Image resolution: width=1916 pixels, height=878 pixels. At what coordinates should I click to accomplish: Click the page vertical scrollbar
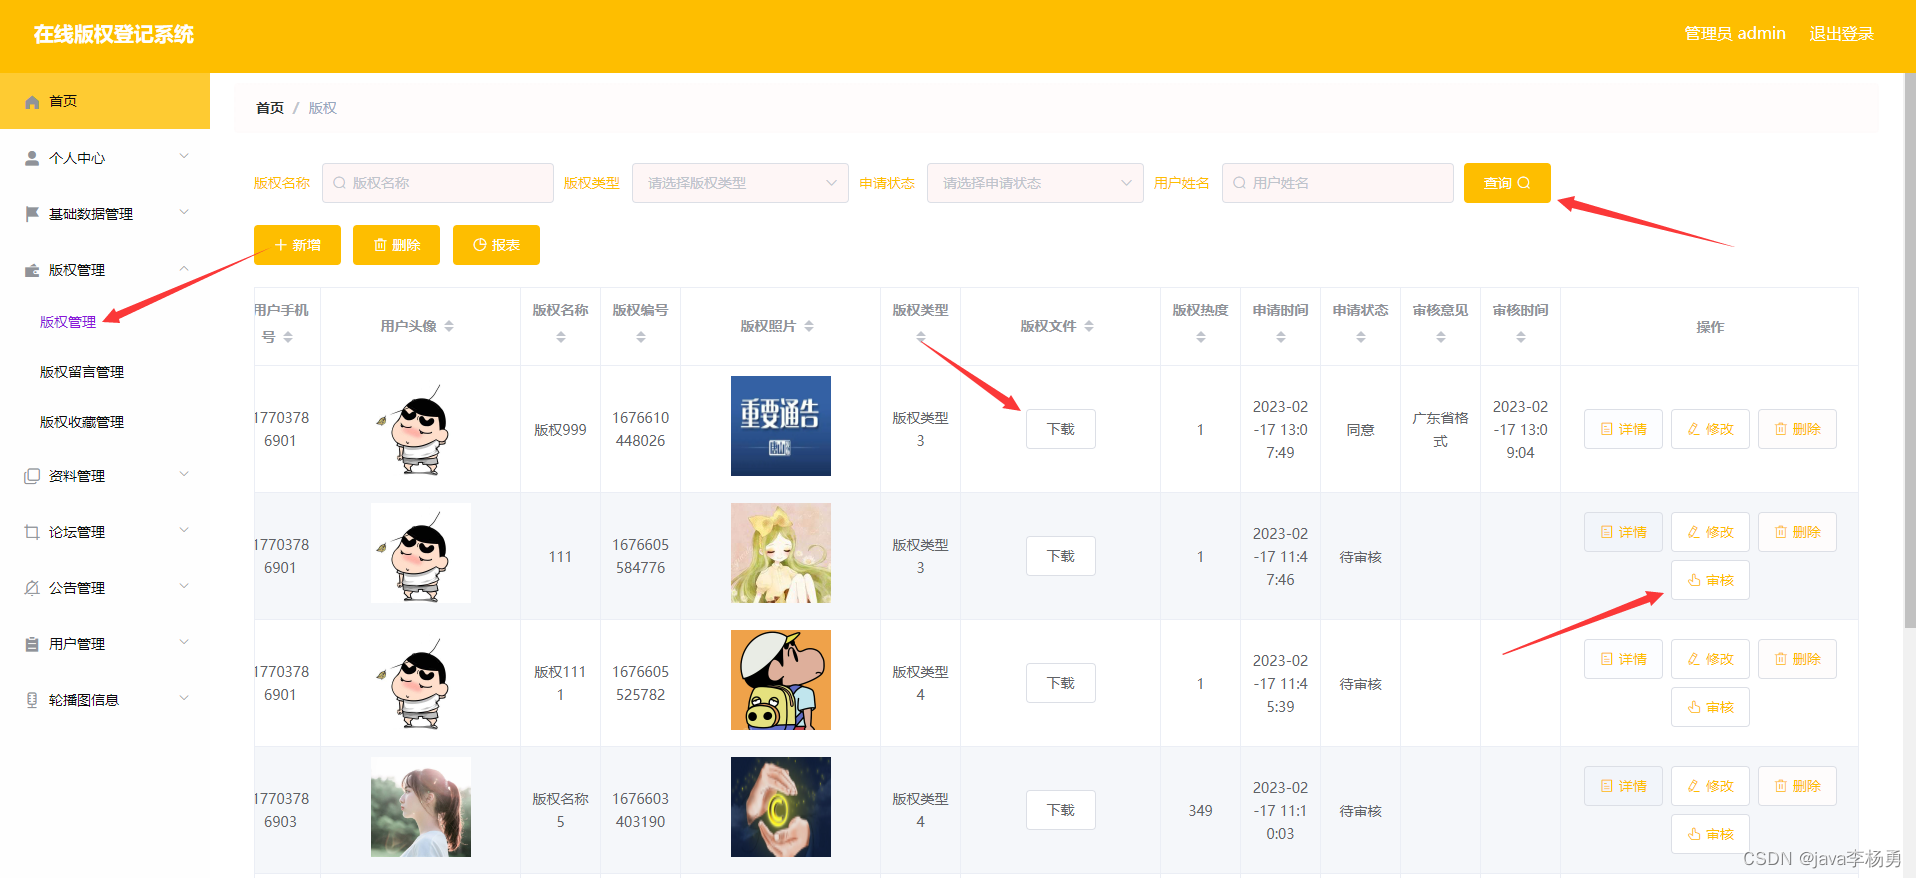click(x=1910, y=350)
